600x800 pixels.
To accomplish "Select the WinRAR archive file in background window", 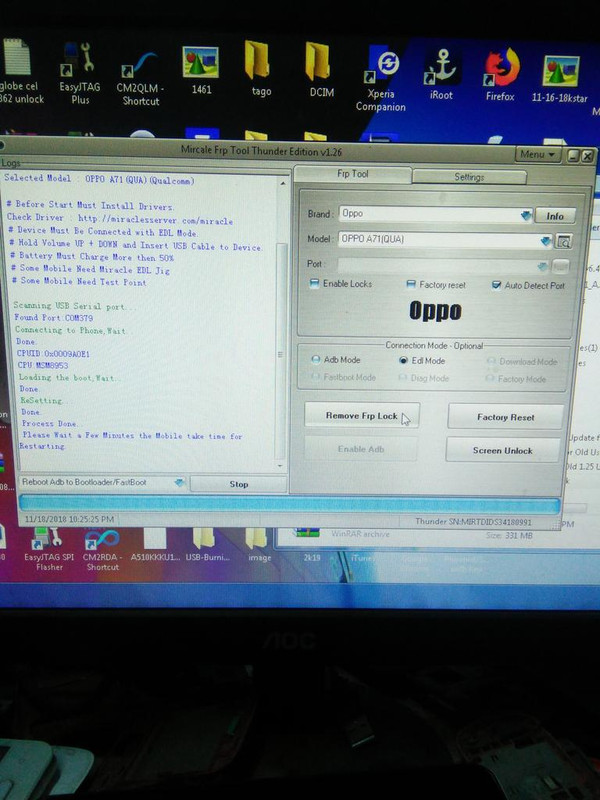I will pos(360,534).
